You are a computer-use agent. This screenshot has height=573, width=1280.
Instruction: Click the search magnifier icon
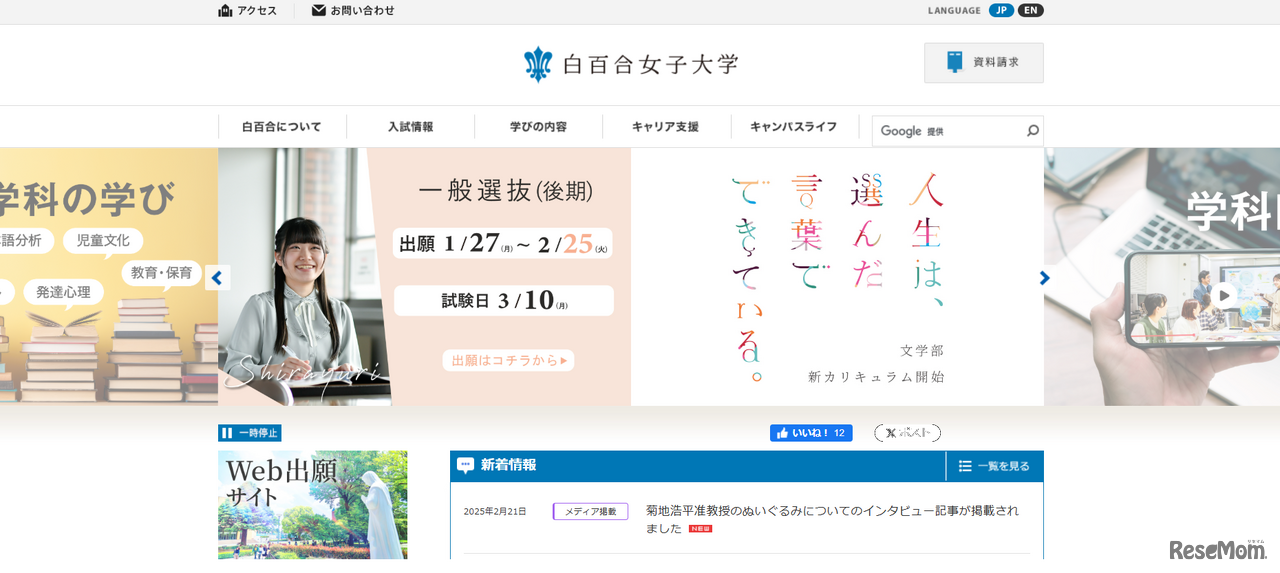tap(1032, 131)
